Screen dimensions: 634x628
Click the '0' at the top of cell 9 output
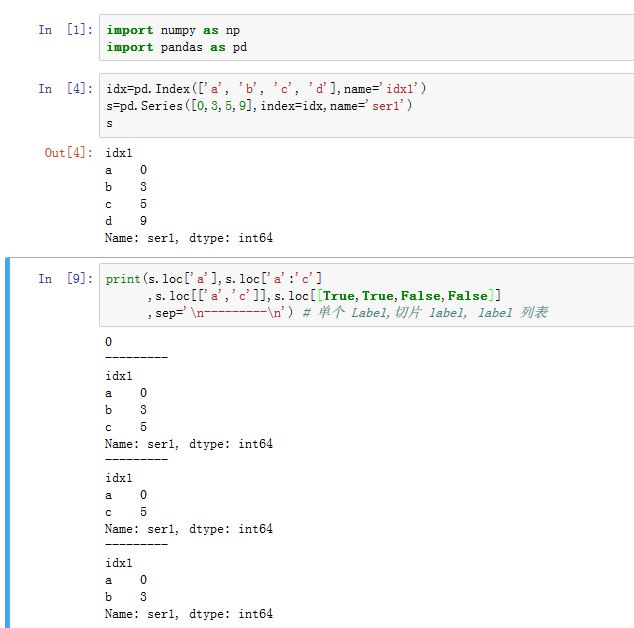click(x=108, y=341)
